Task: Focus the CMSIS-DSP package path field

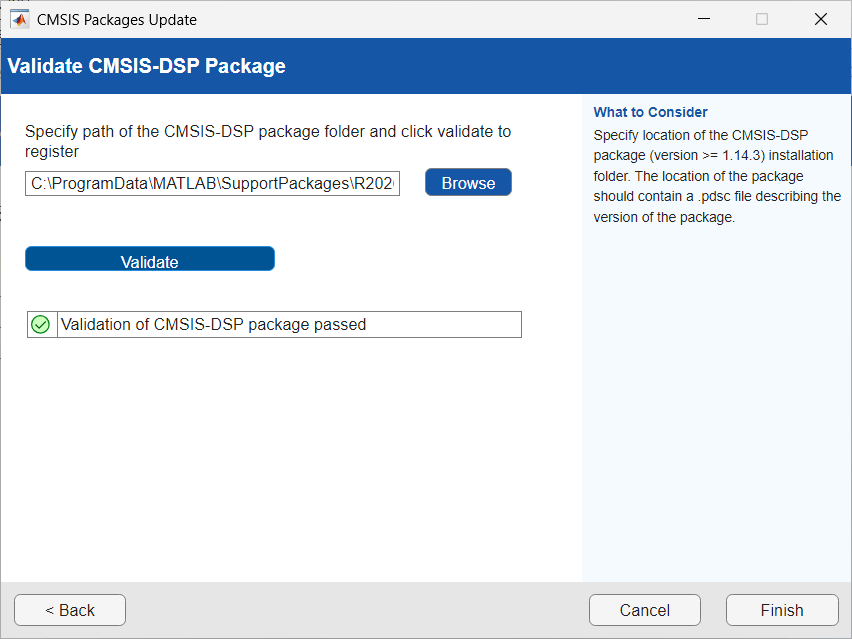Action: click(212, 184)
